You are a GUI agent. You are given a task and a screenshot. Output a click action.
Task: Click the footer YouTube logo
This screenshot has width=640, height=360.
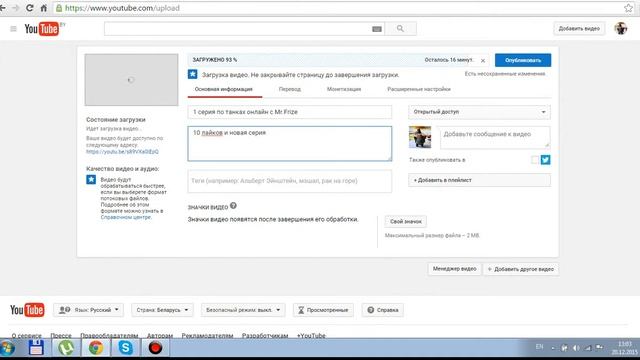pyautogui.click(x=27, y=310)
